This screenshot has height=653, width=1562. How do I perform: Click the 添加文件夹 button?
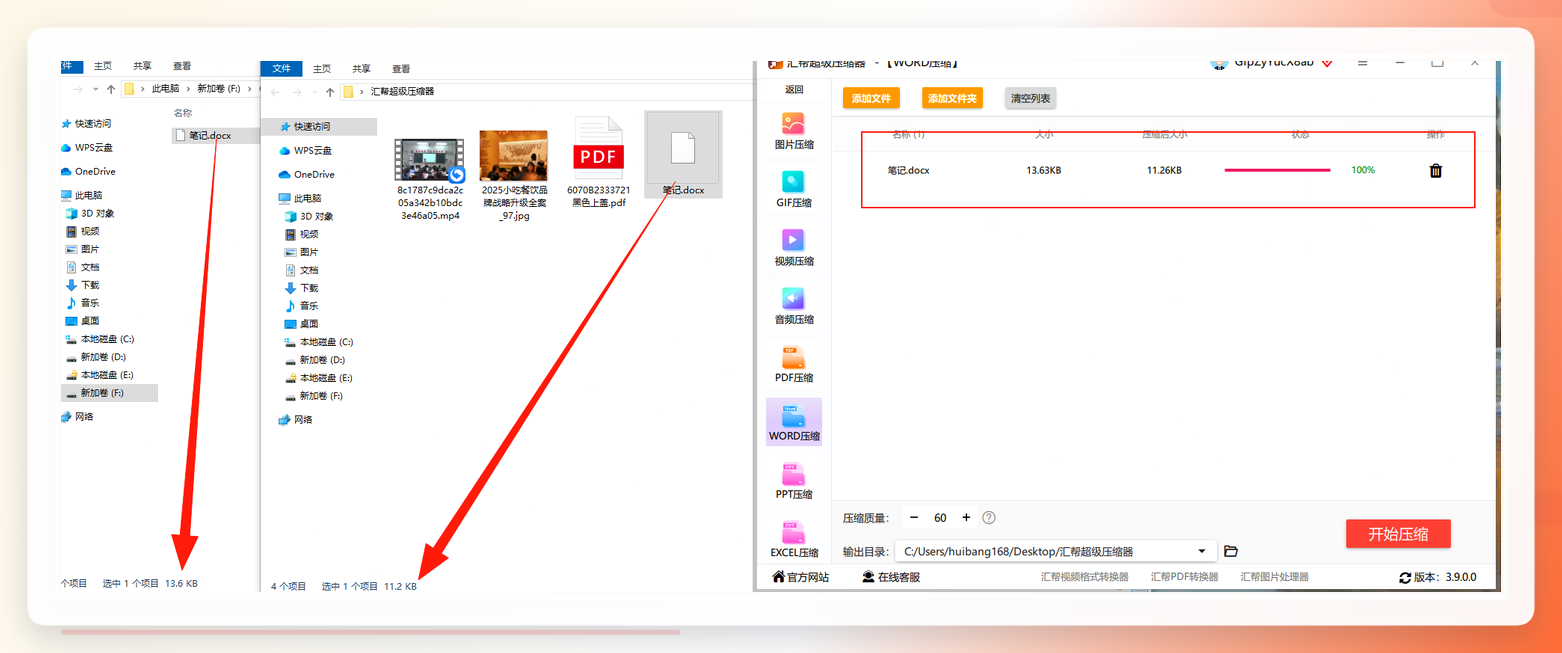click(x=952, y=98)
